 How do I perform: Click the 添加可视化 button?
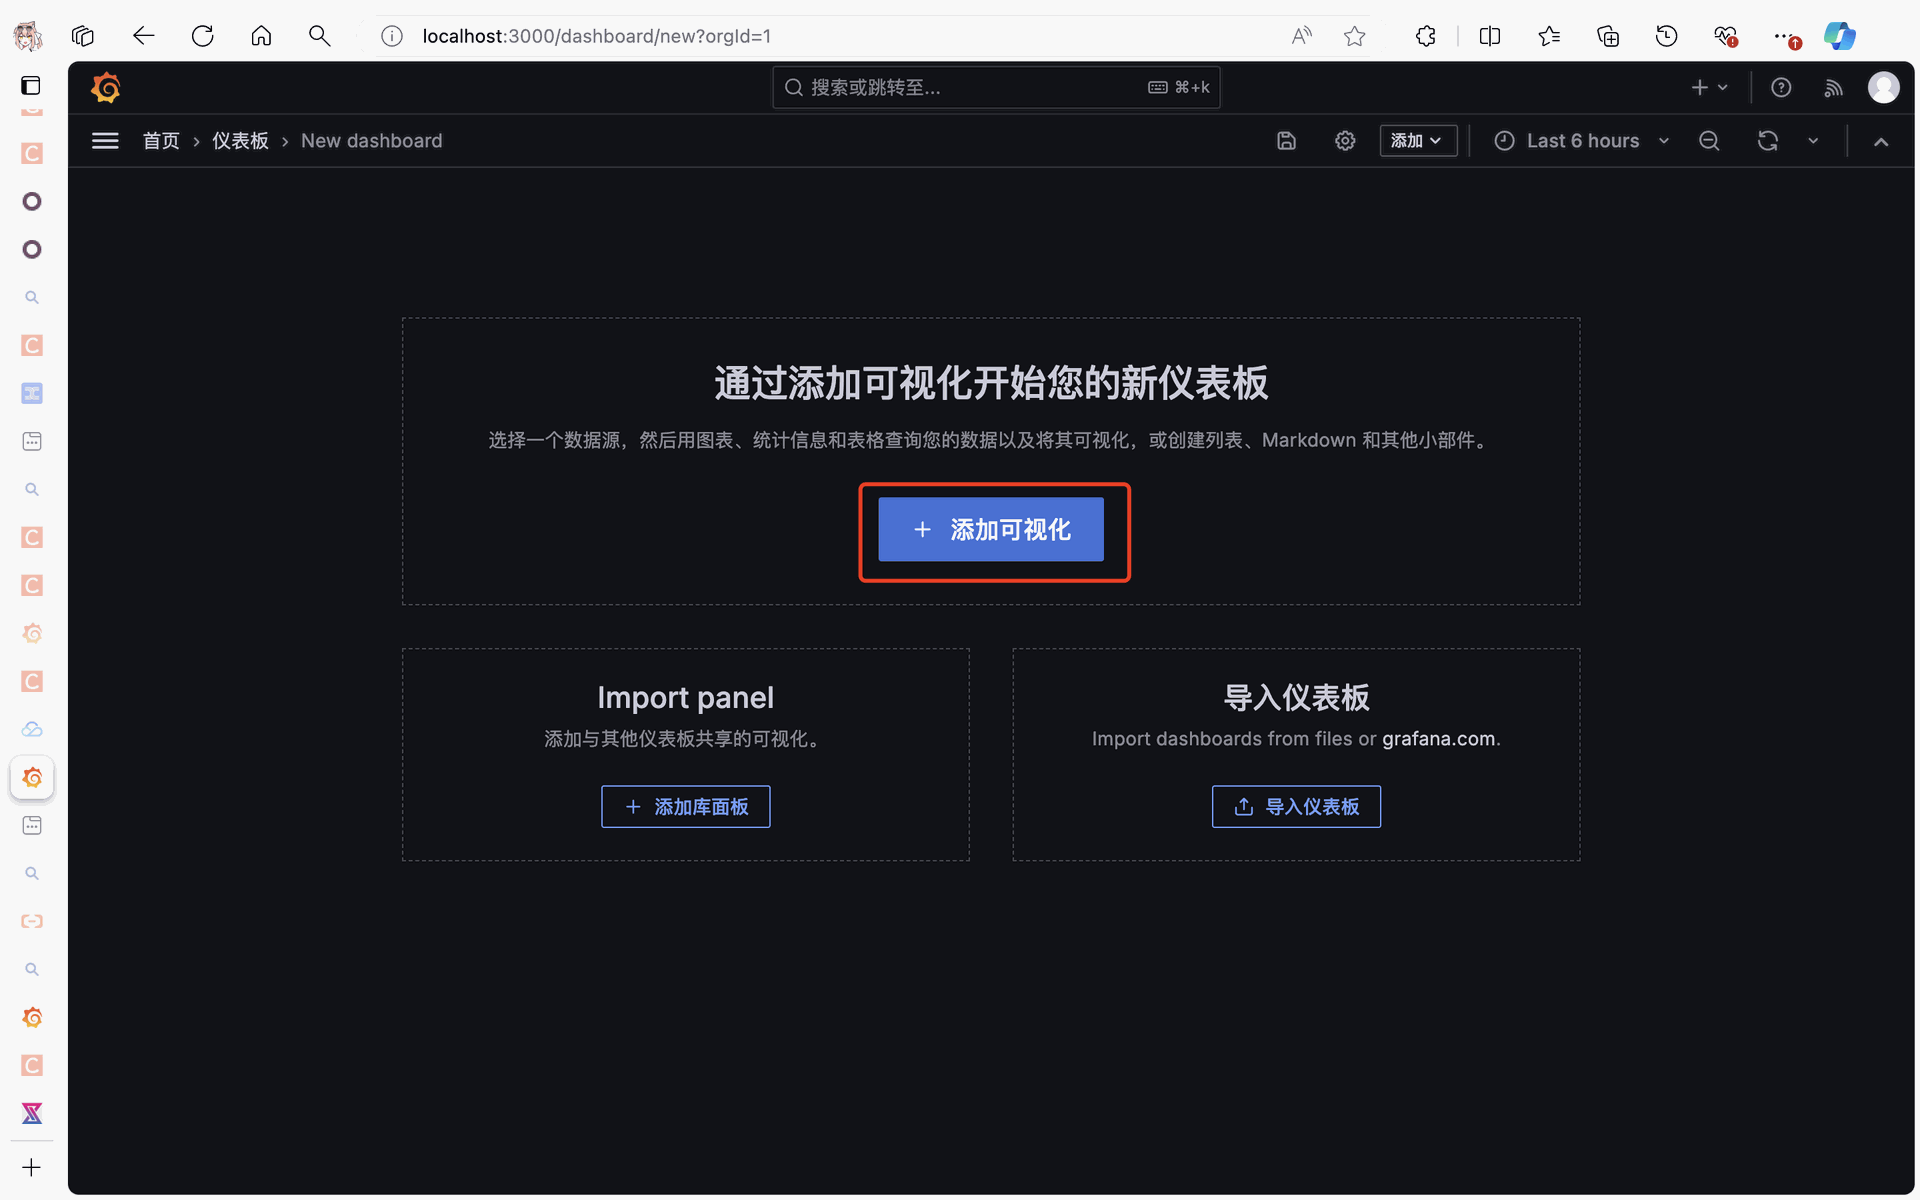coord(991,529)
